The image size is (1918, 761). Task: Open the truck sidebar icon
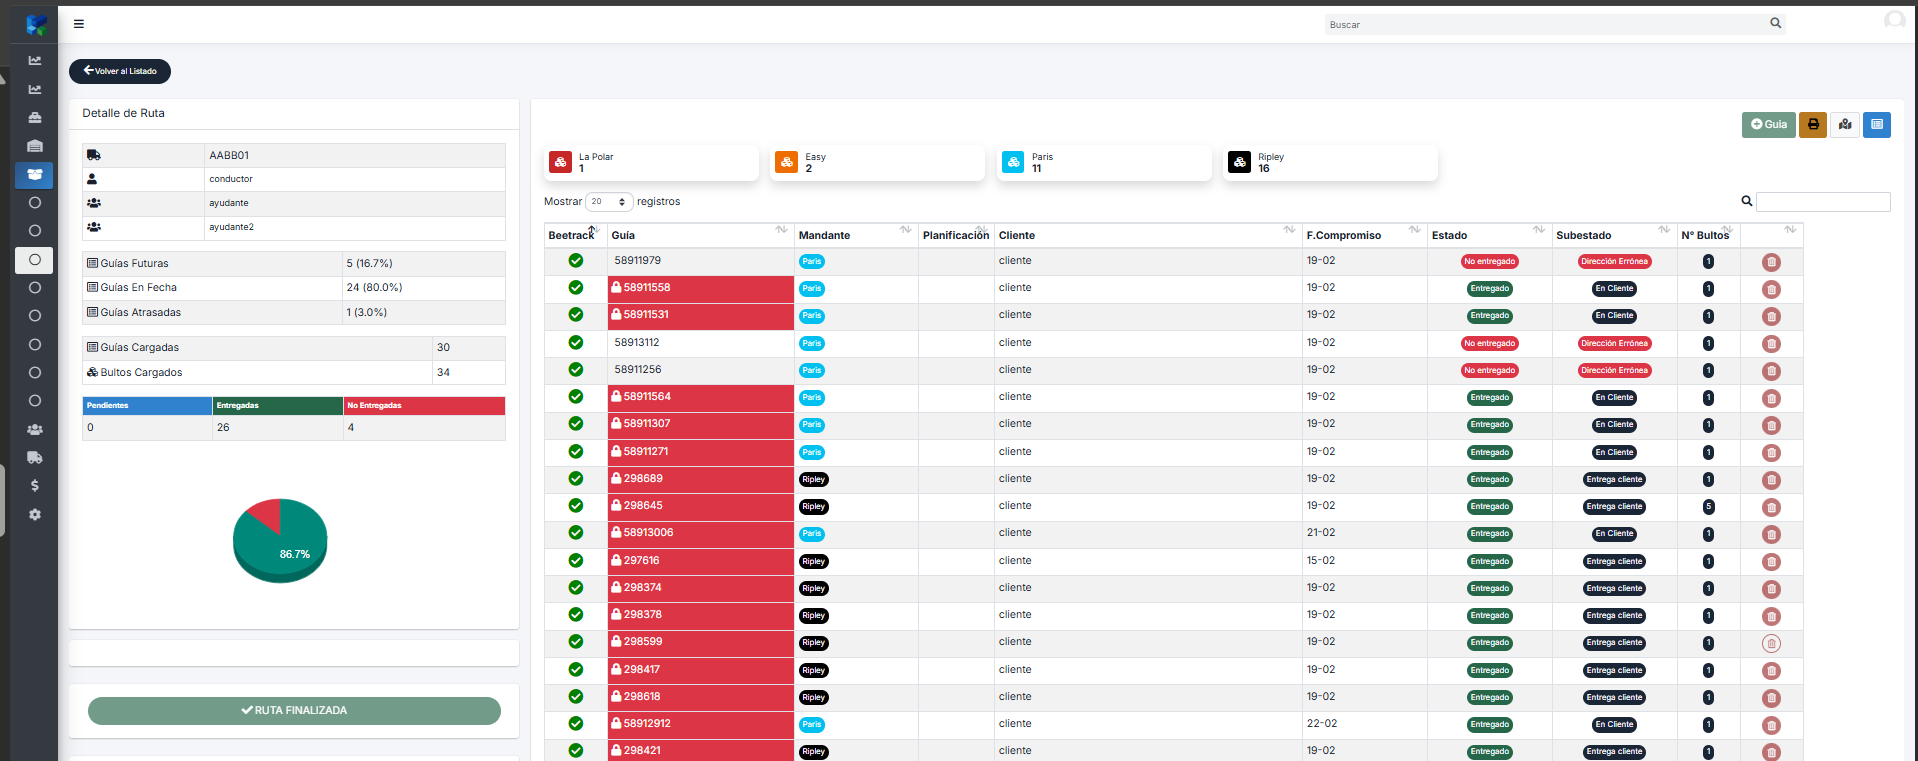[35, 458]
